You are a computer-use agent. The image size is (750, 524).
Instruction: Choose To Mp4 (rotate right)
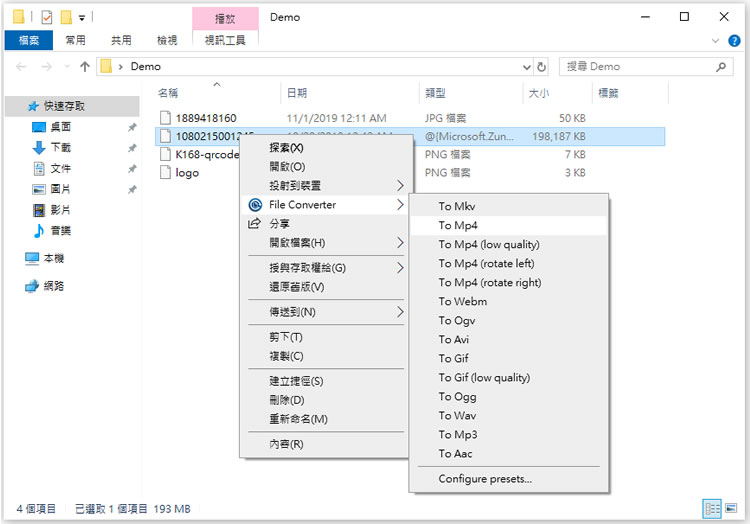(x=509, y=283)
